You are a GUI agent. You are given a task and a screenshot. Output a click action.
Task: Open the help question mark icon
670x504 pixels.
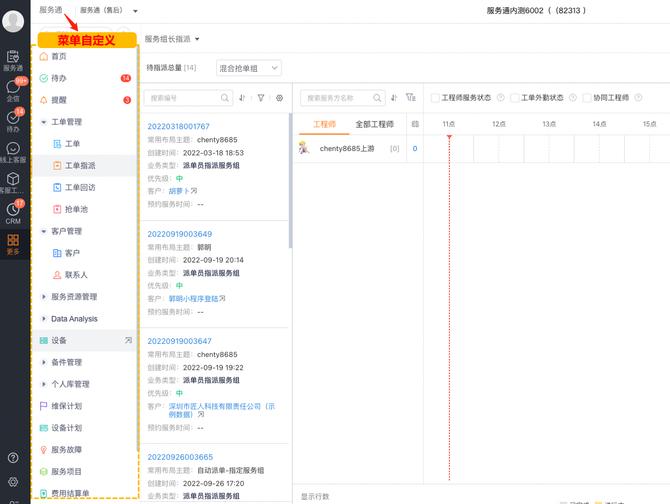[13, 457]
